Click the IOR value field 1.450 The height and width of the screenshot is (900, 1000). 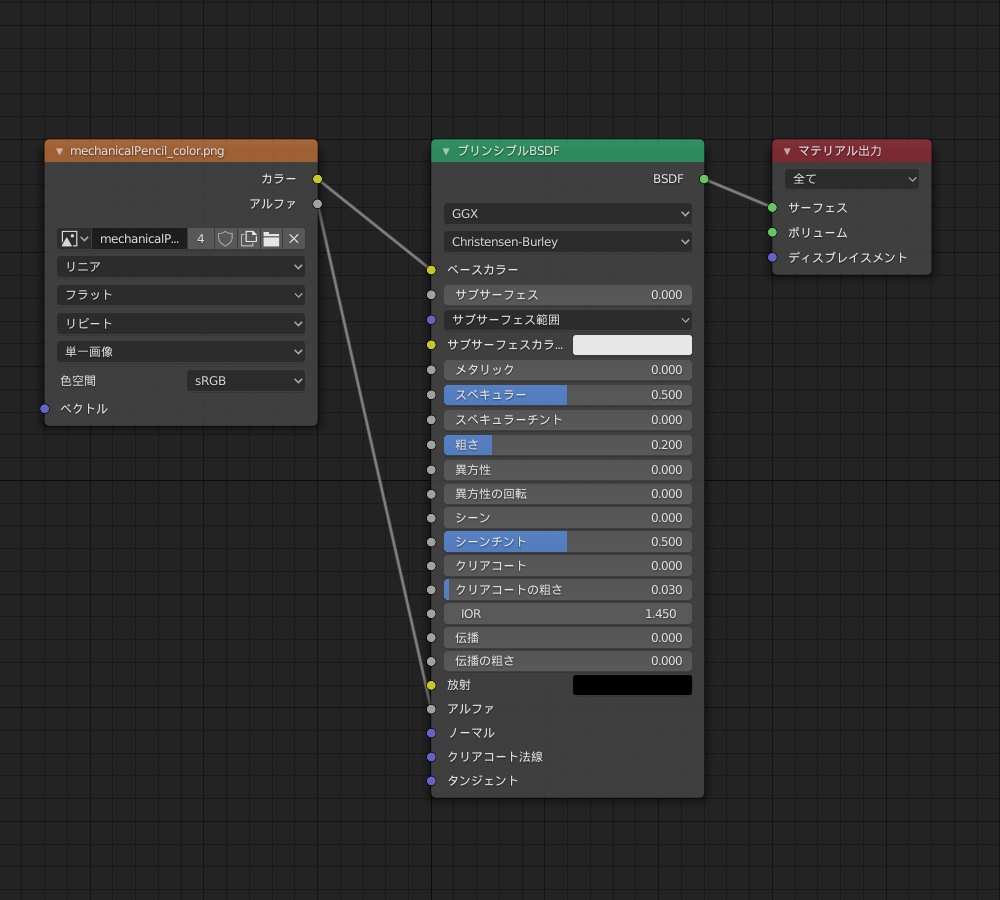[568, 614]
